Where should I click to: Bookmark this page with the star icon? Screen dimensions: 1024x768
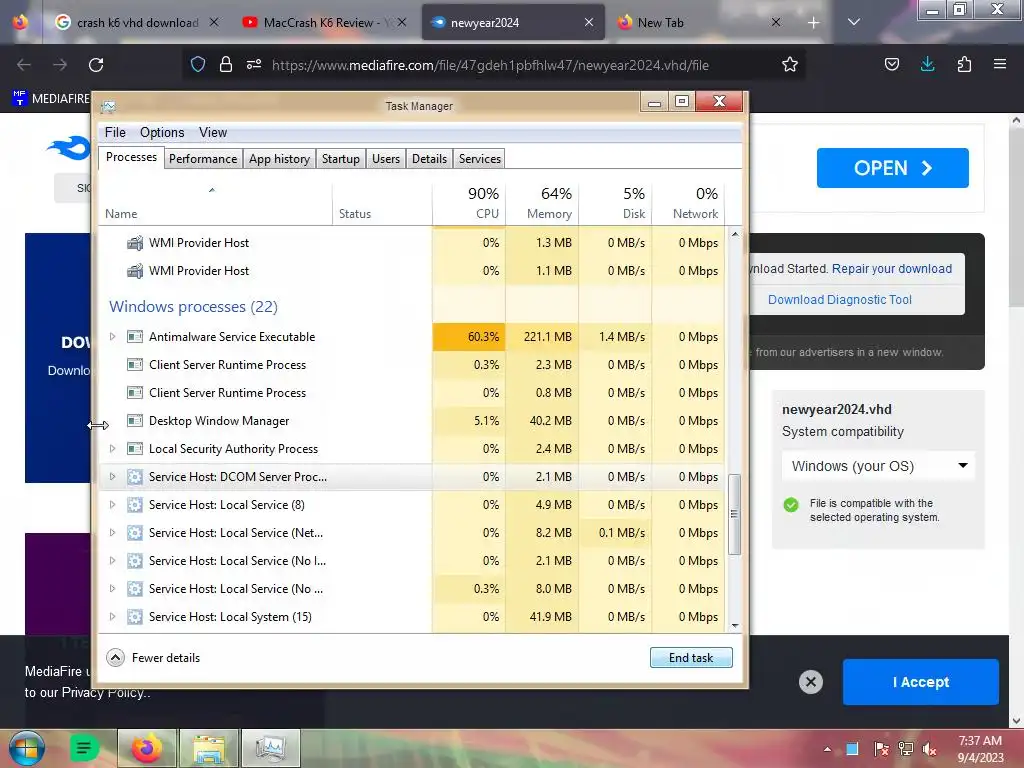(x=790, y=65)
